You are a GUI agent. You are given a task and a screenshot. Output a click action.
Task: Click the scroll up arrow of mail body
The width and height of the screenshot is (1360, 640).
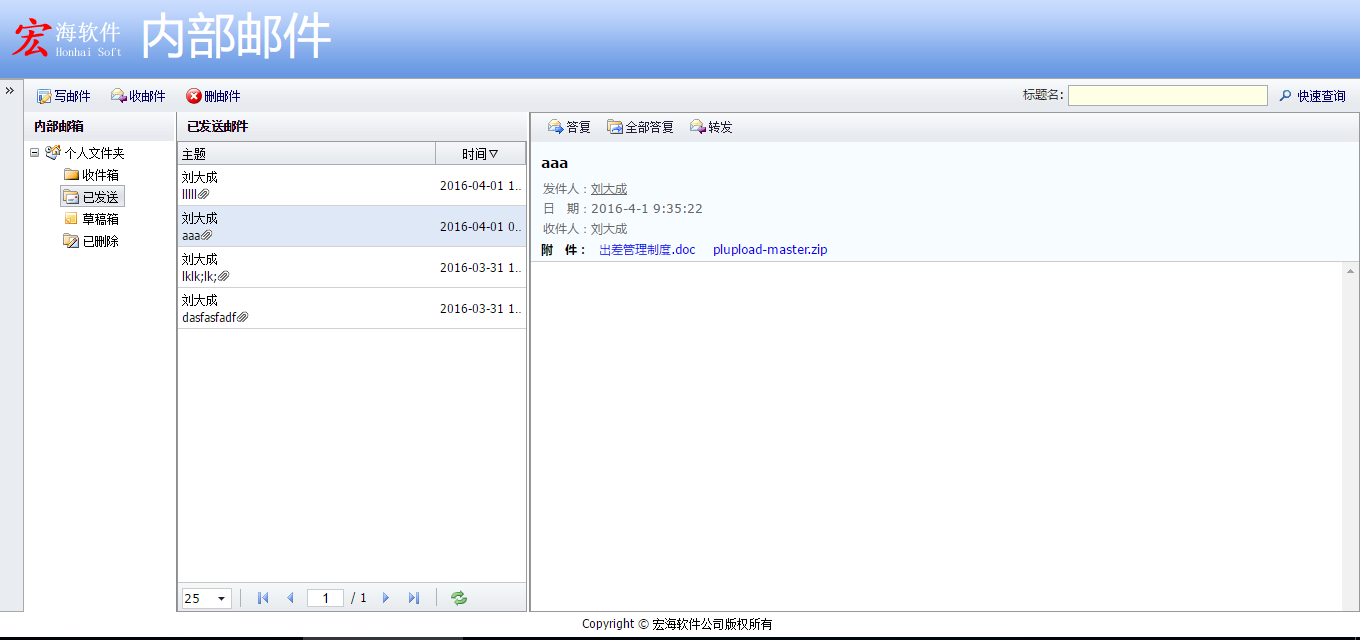tap(1350, 271)
